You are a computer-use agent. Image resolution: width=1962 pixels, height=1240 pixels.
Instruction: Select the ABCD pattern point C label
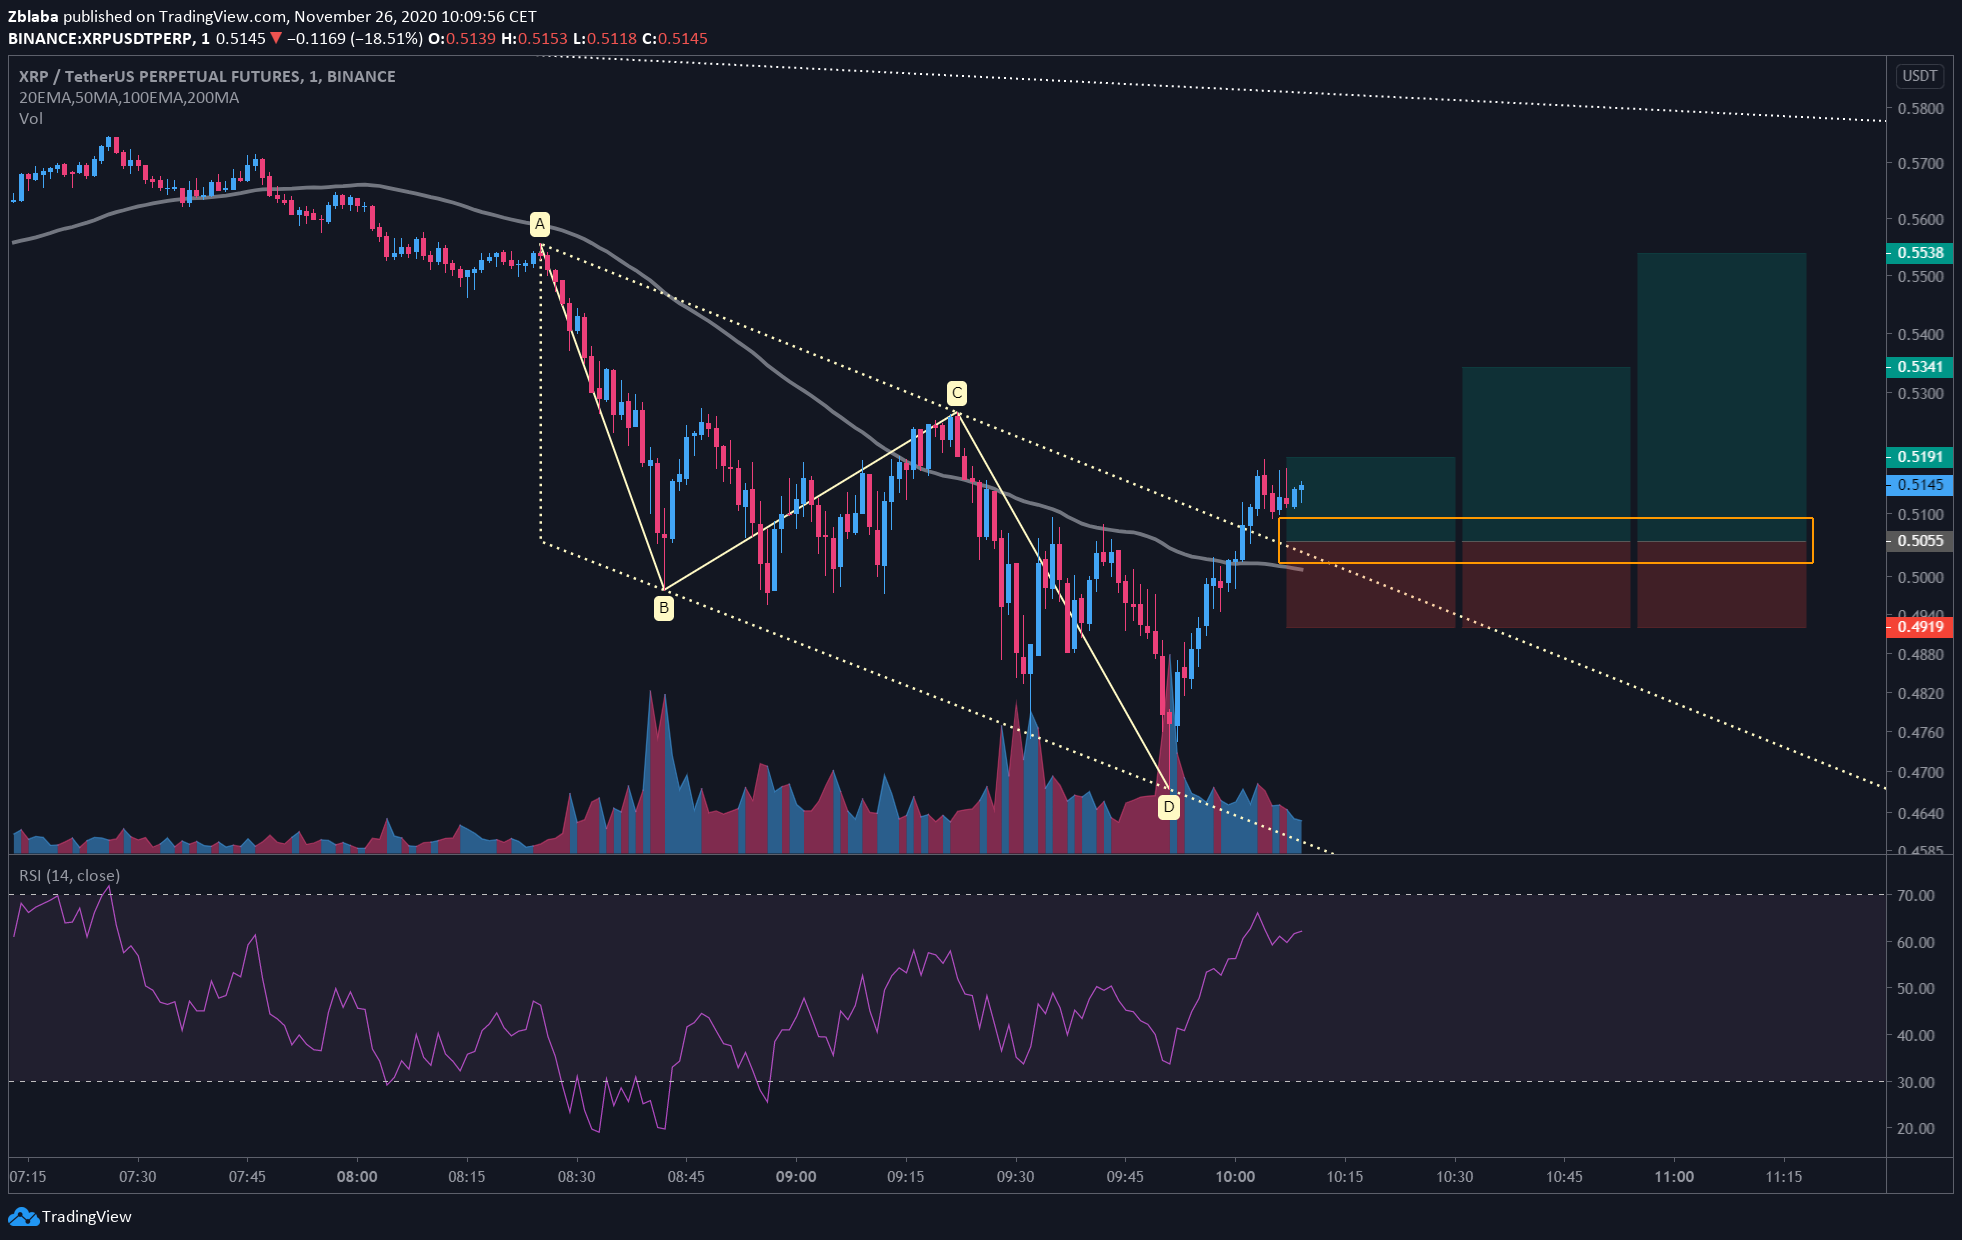[x=957, y=393]
